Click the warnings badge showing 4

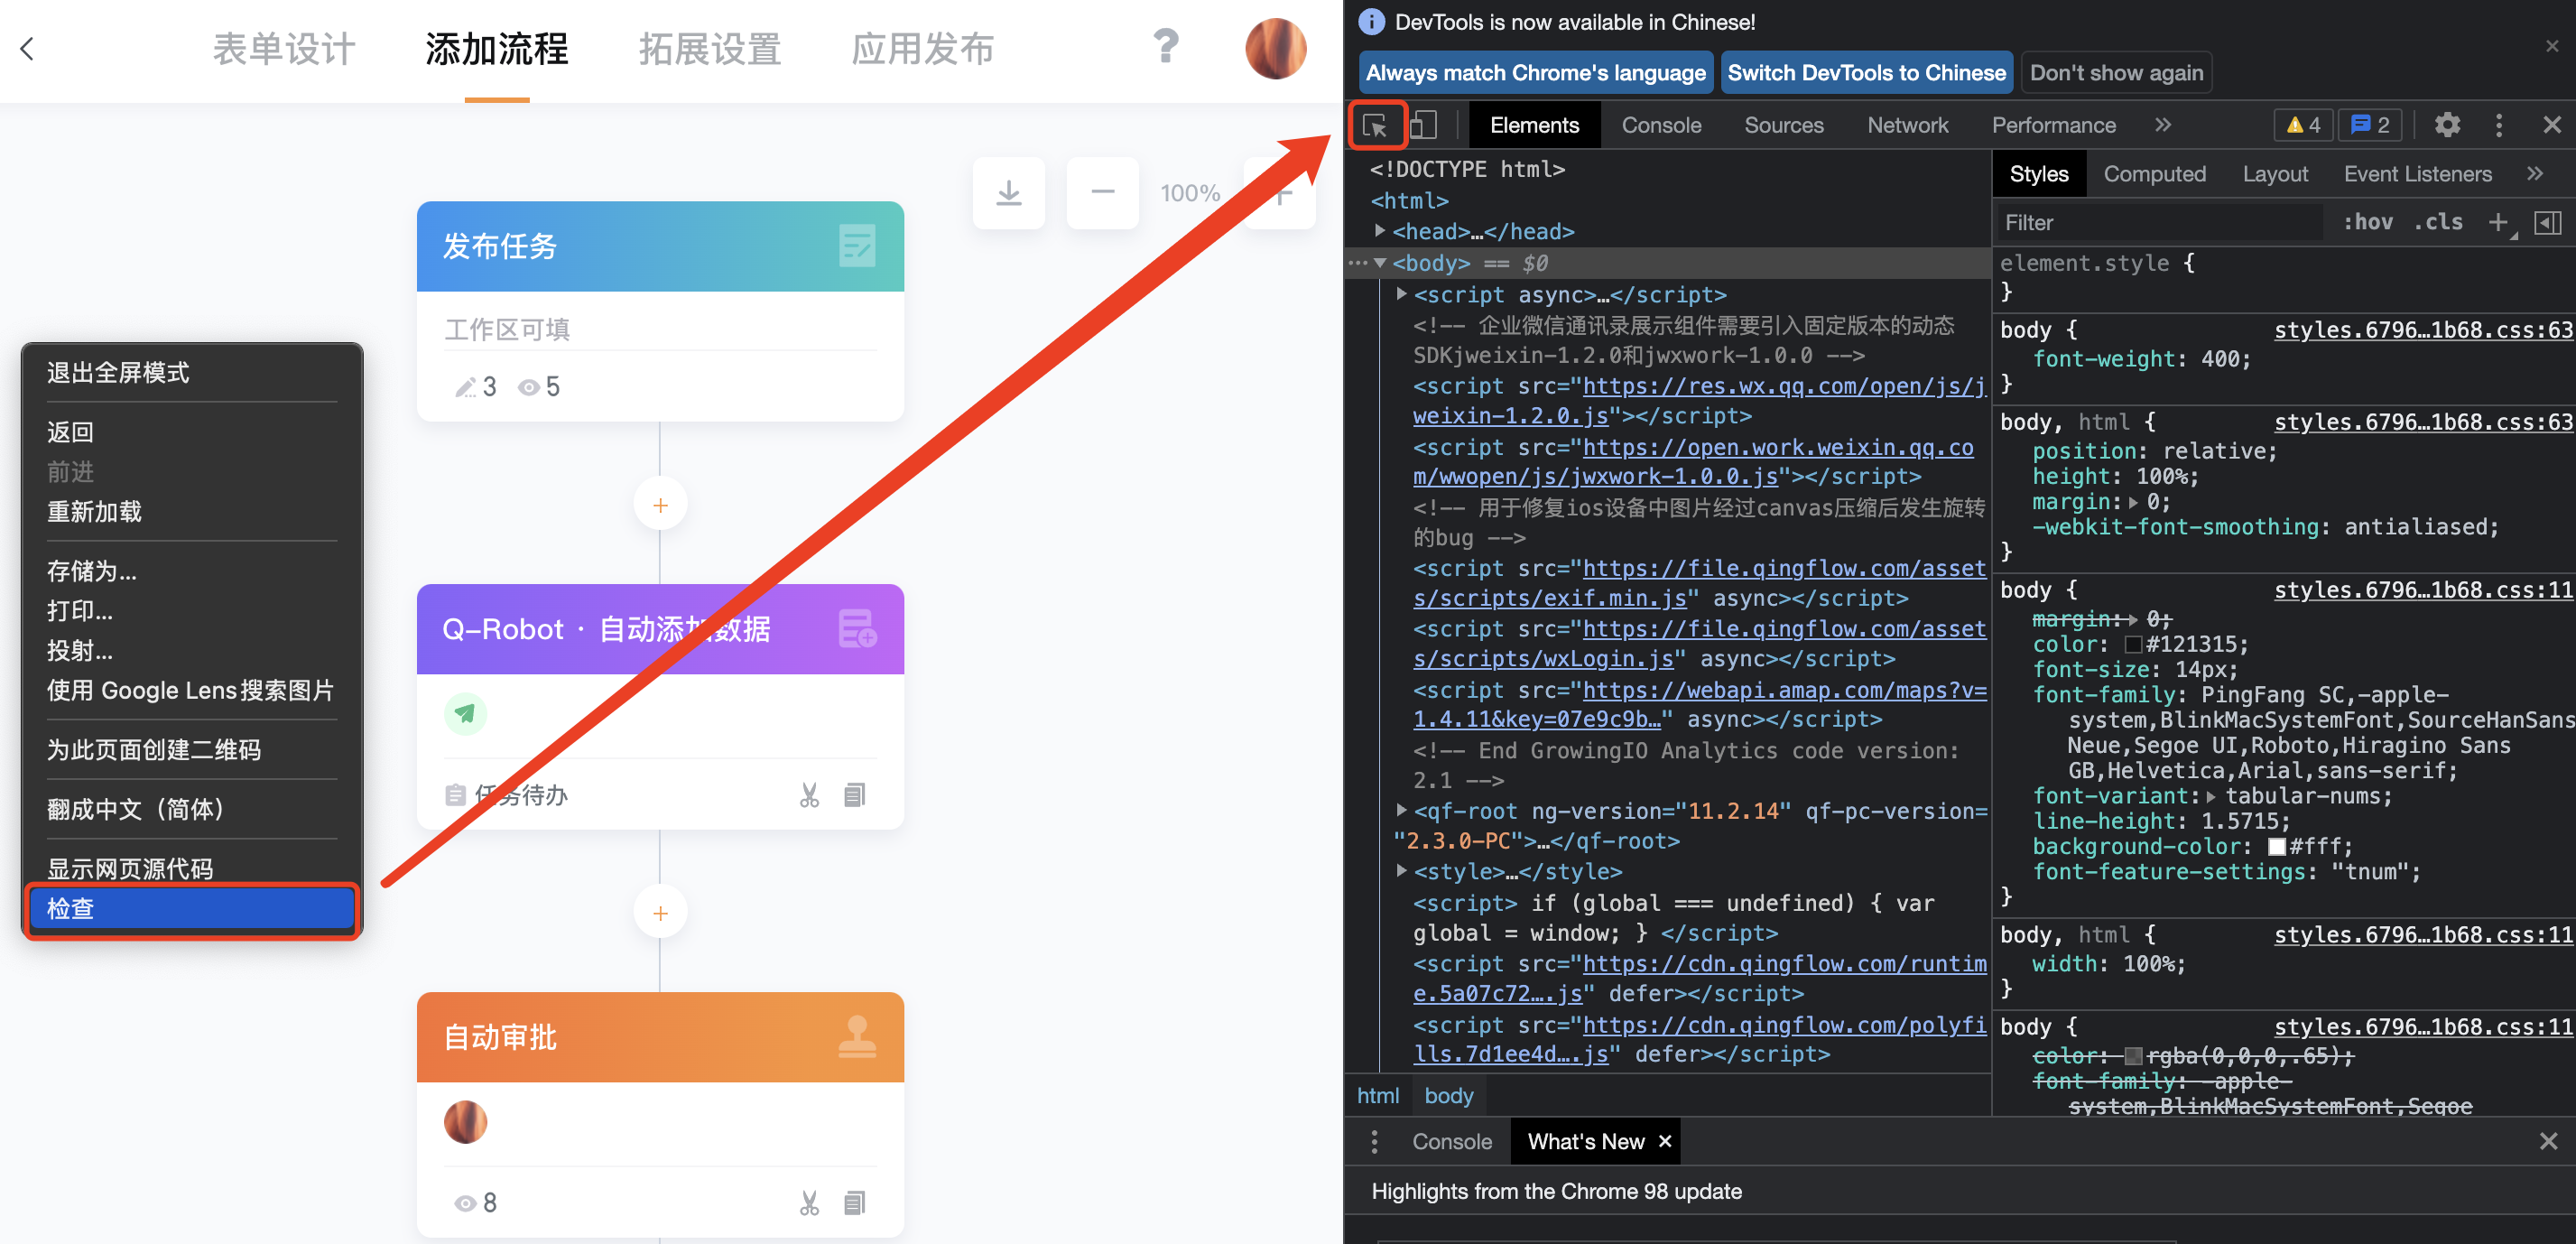coord(2303,125)
